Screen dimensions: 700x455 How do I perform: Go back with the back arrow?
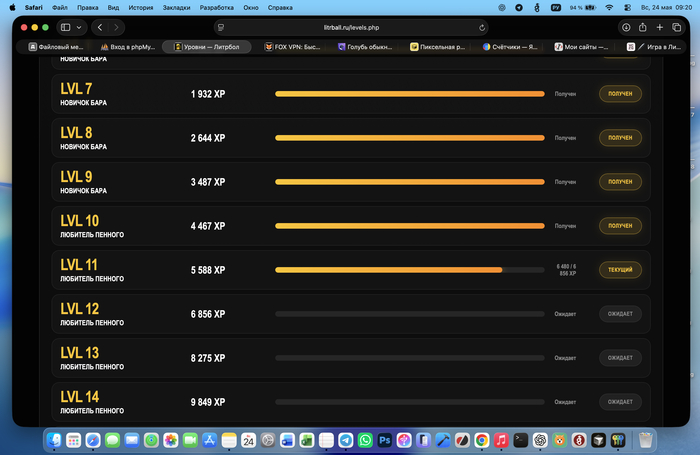[100, 27]
